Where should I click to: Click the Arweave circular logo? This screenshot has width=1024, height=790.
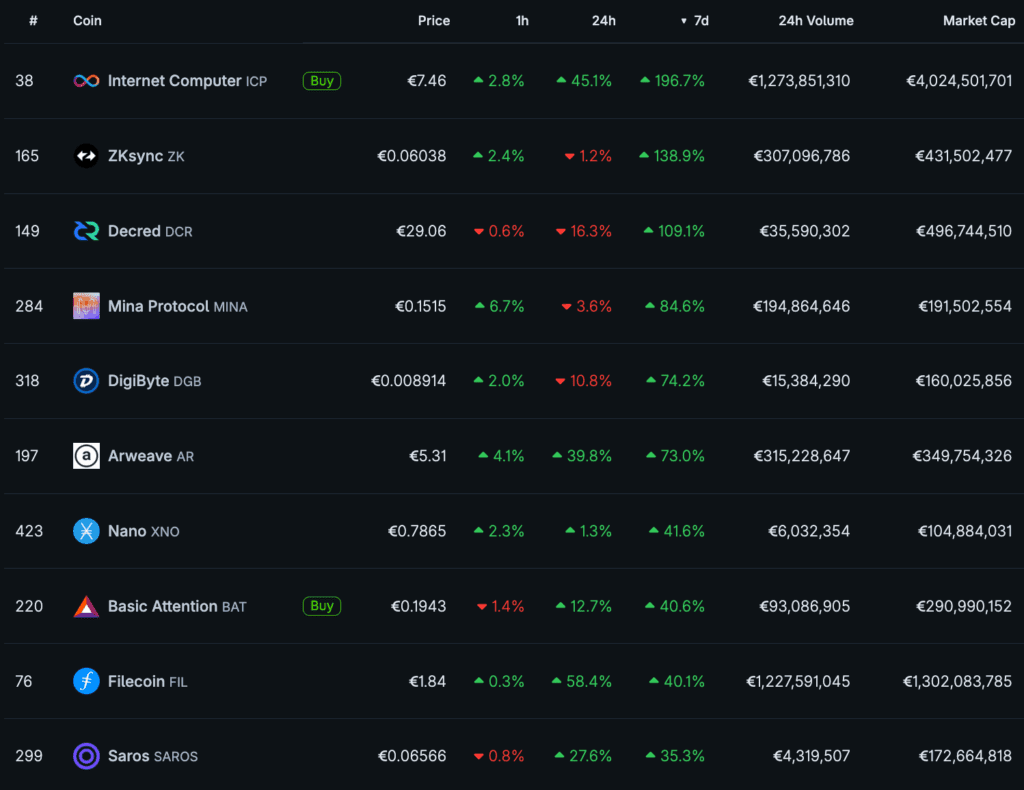click(x=86, y=456)
